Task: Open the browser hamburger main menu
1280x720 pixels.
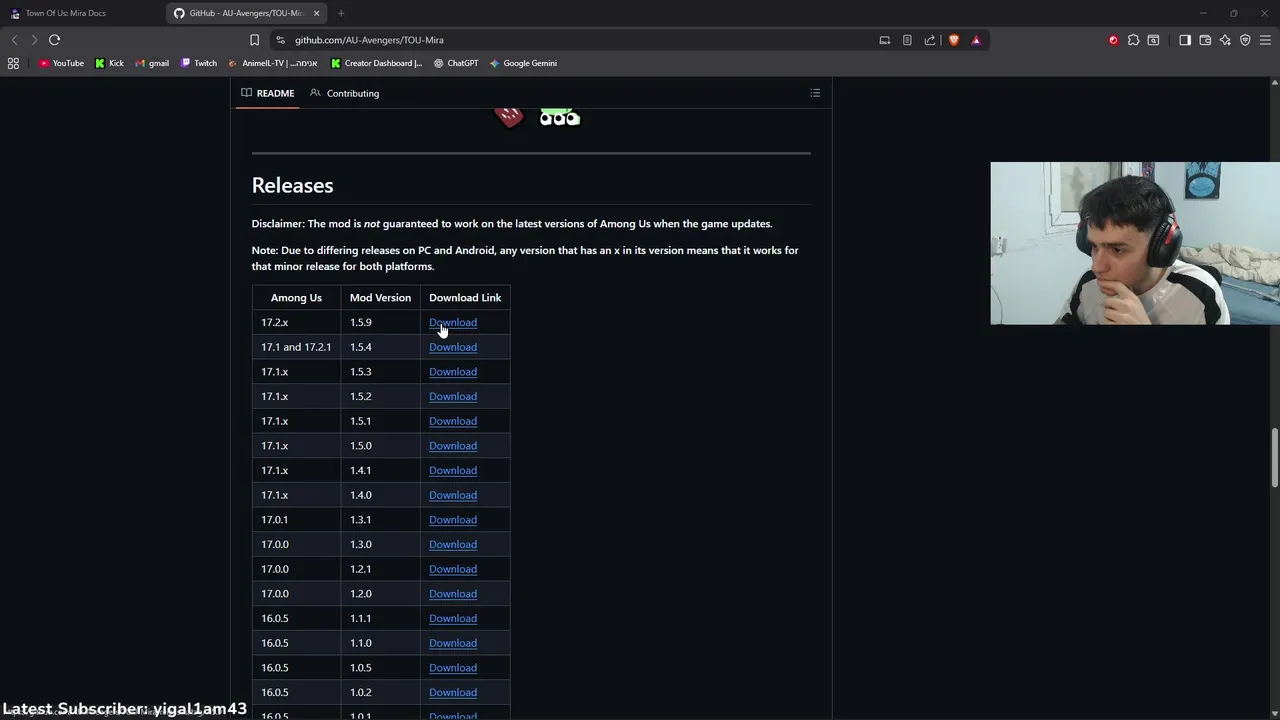Action: (1265, 40)
